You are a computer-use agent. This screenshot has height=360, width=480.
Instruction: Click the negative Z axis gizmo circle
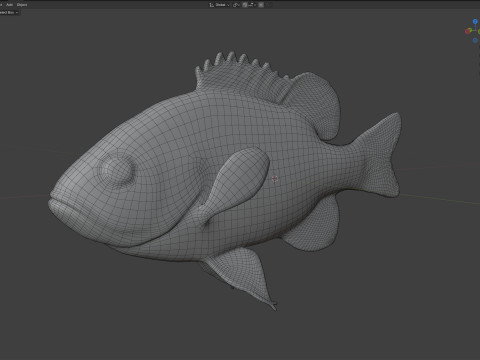[x=475, y=40]
